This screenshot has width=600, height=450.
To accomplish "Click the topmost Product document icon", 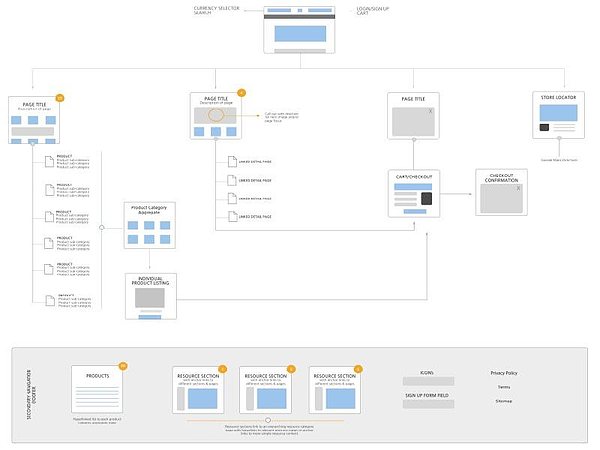I will tap(49, 161).
